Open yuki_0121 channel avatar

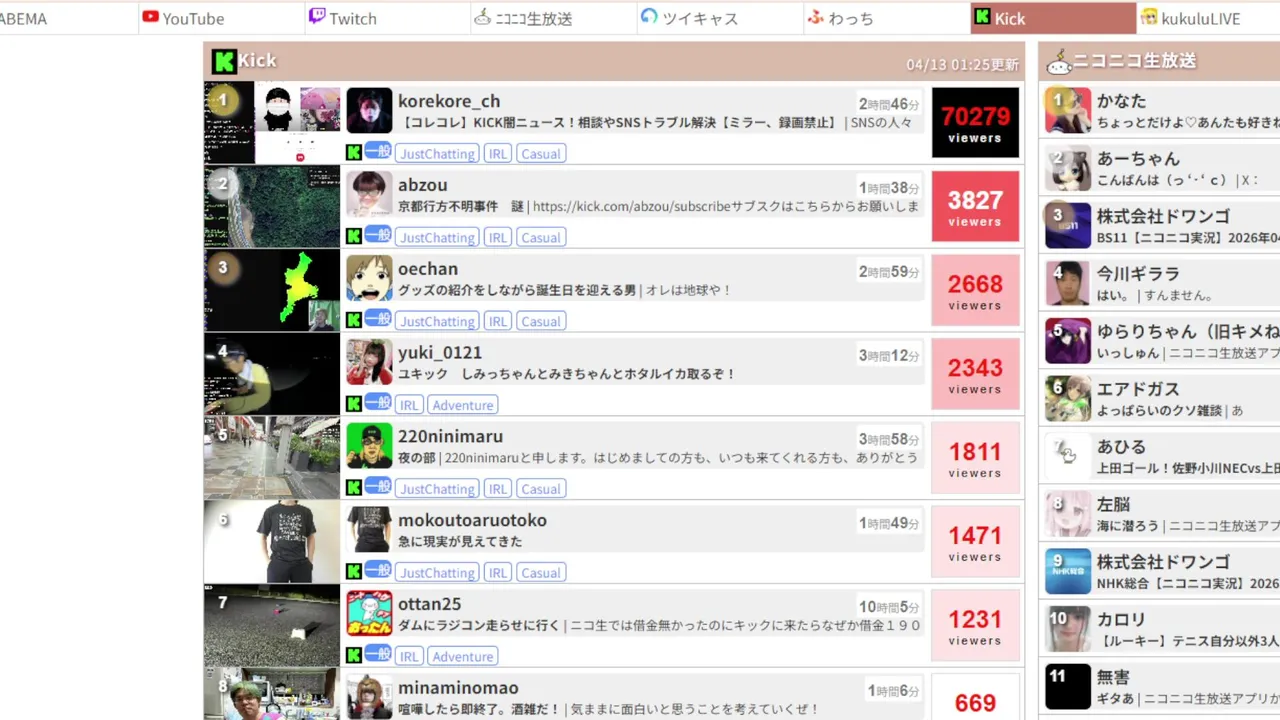coord(369,362)
